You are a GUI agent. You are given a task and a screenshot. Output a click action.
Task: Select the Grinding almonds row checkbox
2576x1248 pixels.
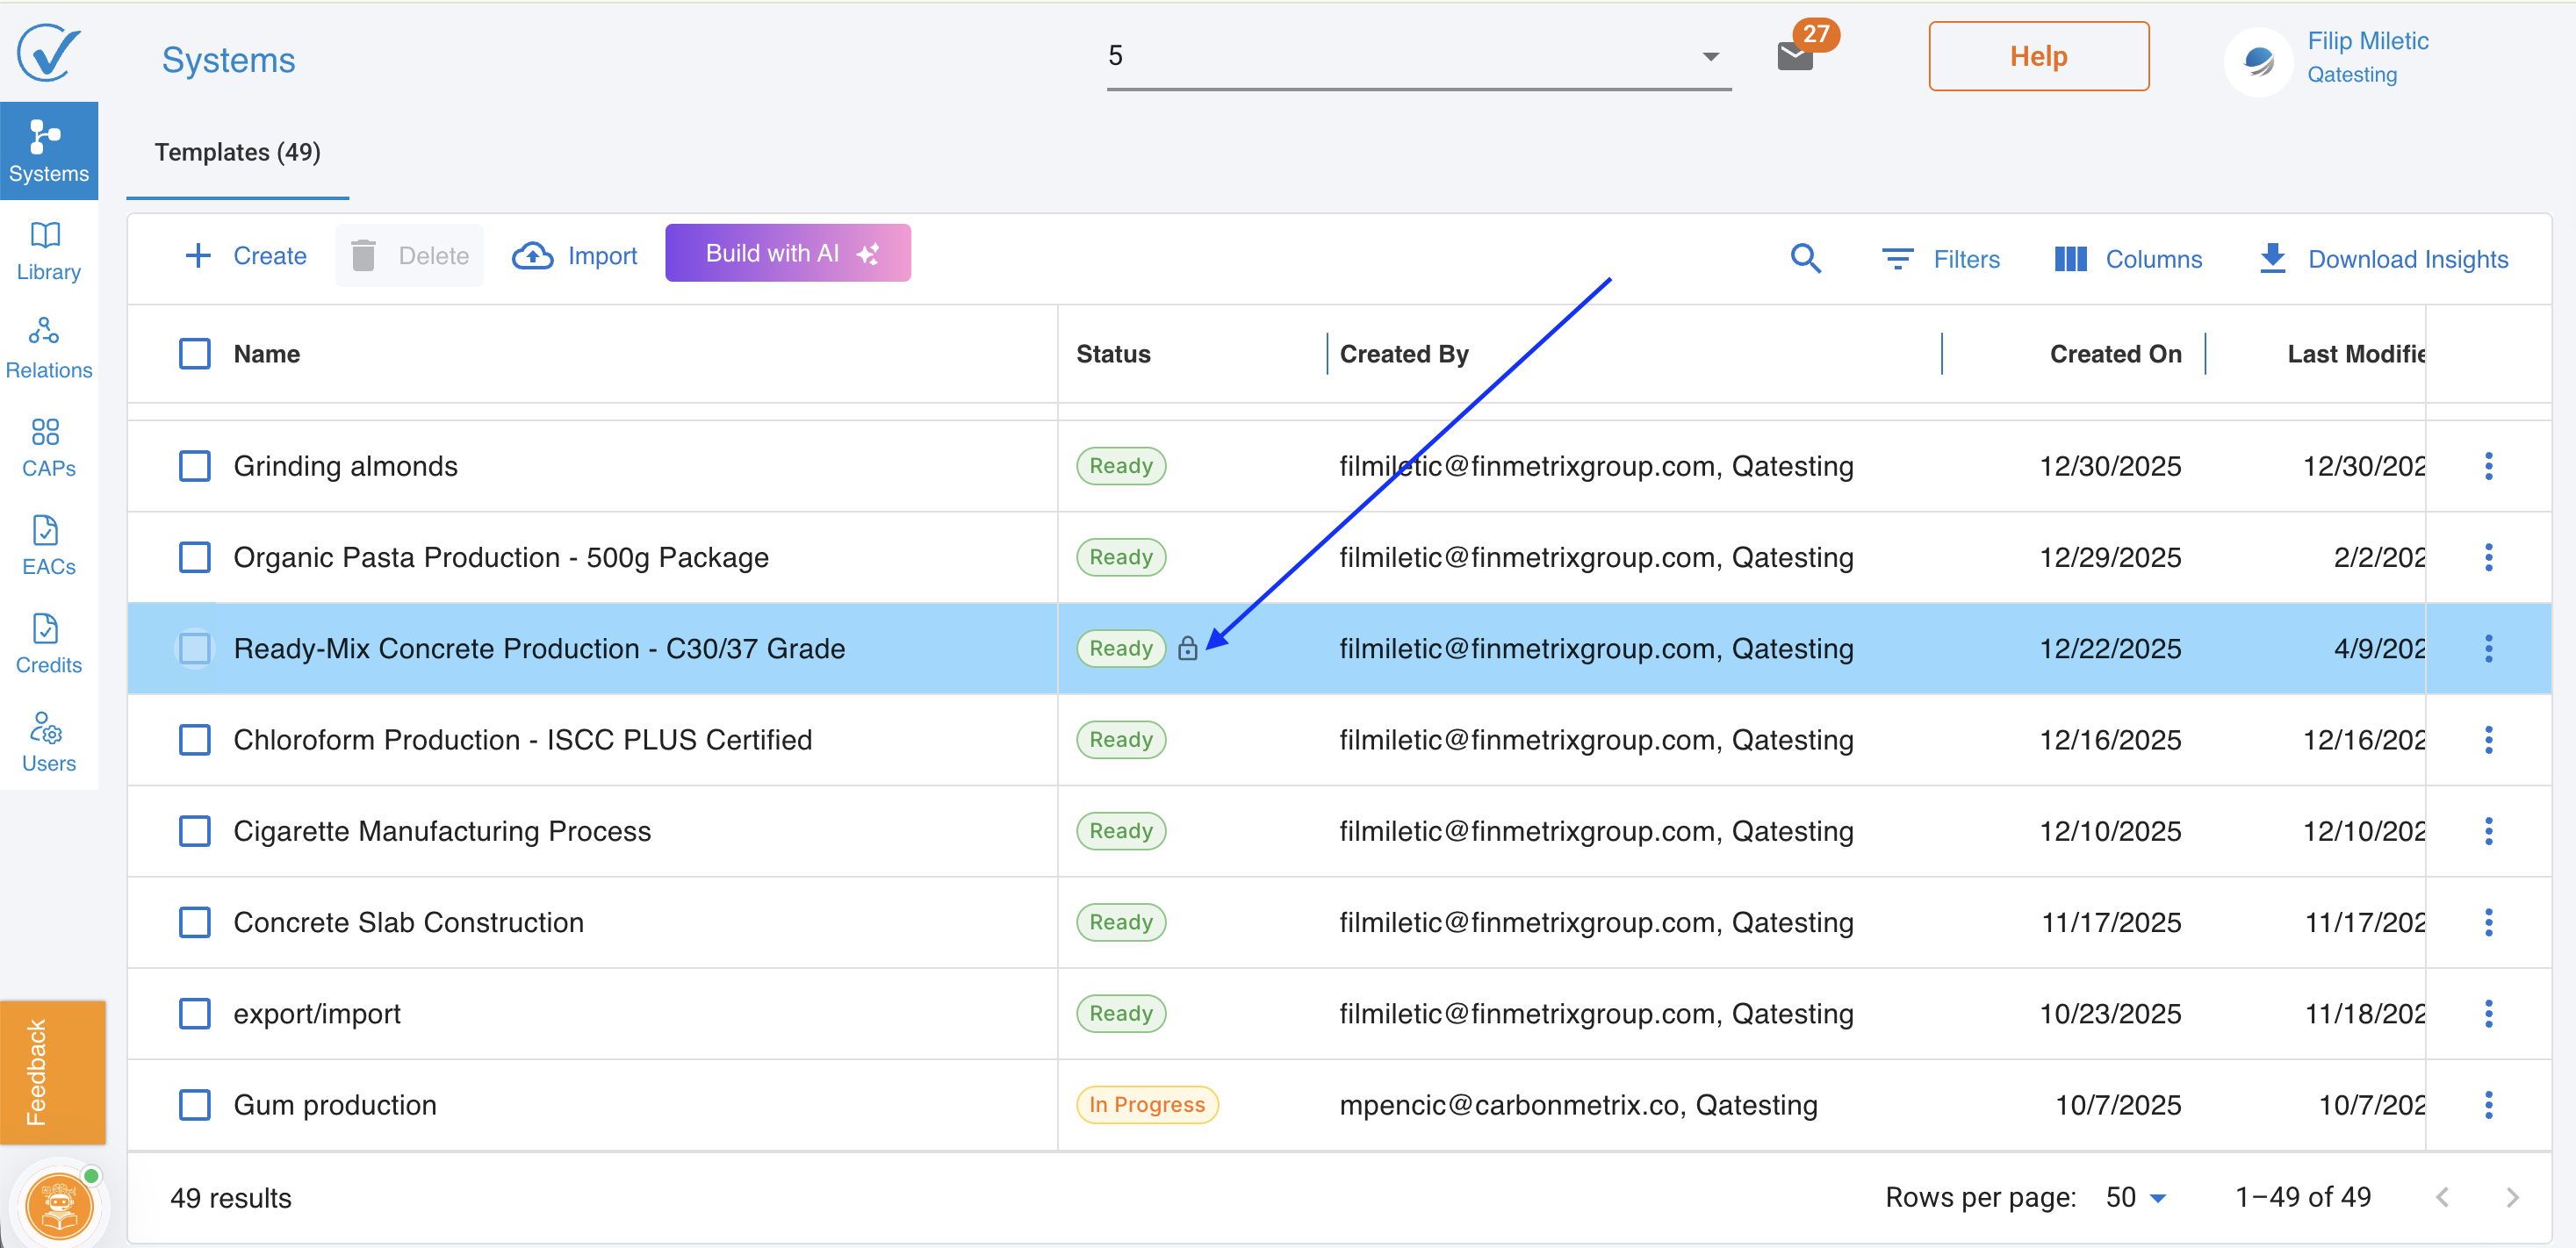coord(195,466)
